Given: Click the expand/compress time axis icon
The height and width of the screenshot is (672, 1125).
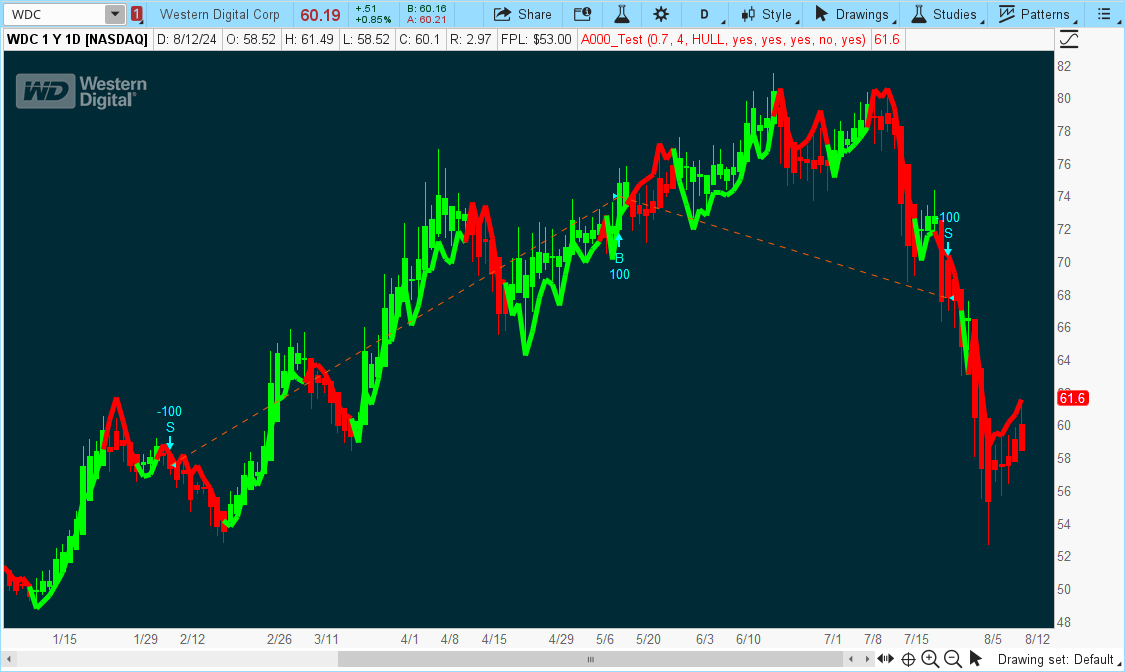Looking at the screenshot, I should [885, 659].
